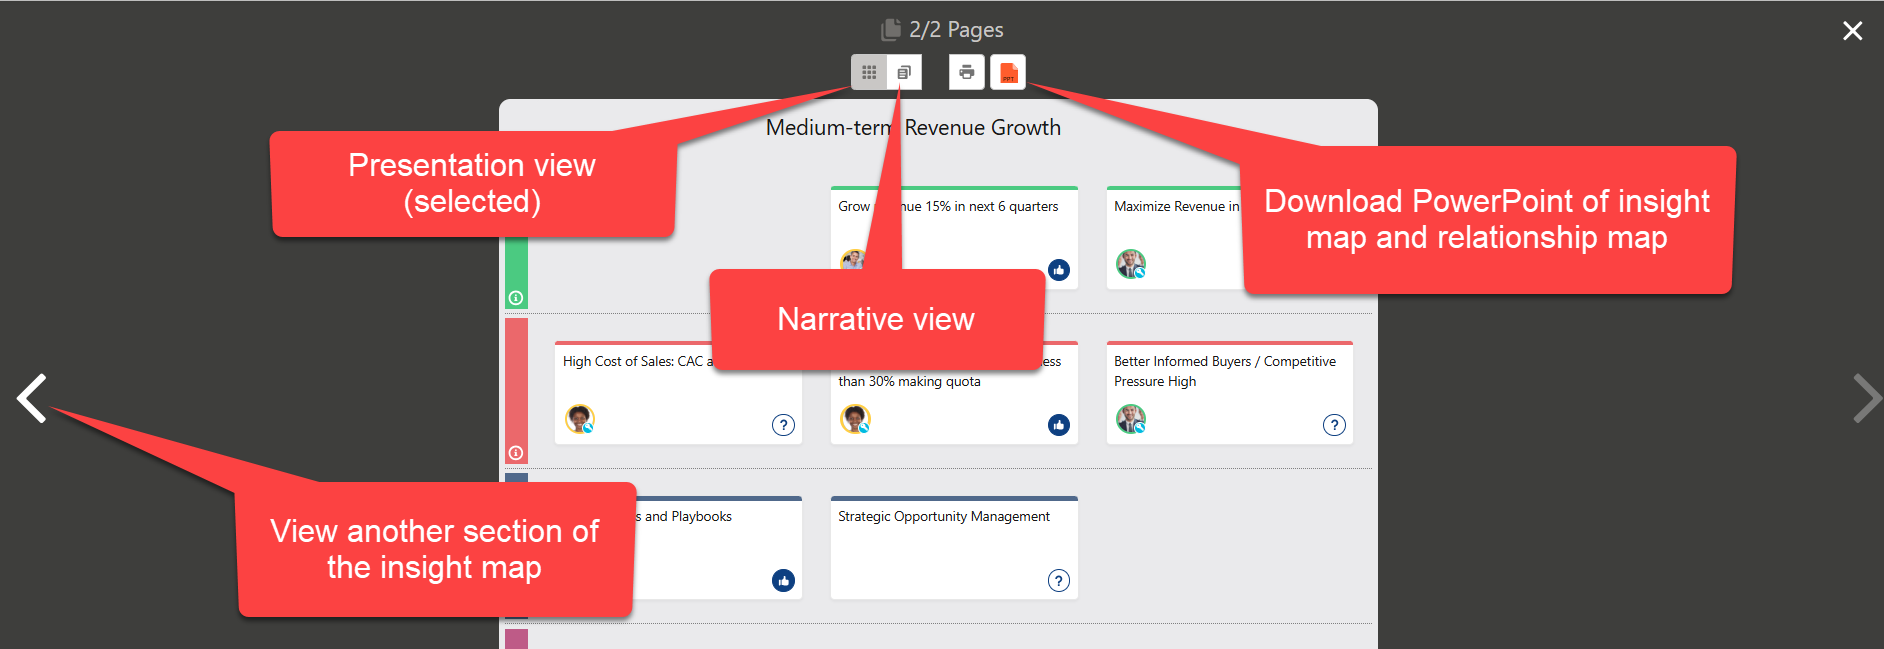1884x649 pixels.
Task: Click question mark on High Cost of Sales card
Action: (783, 425)
